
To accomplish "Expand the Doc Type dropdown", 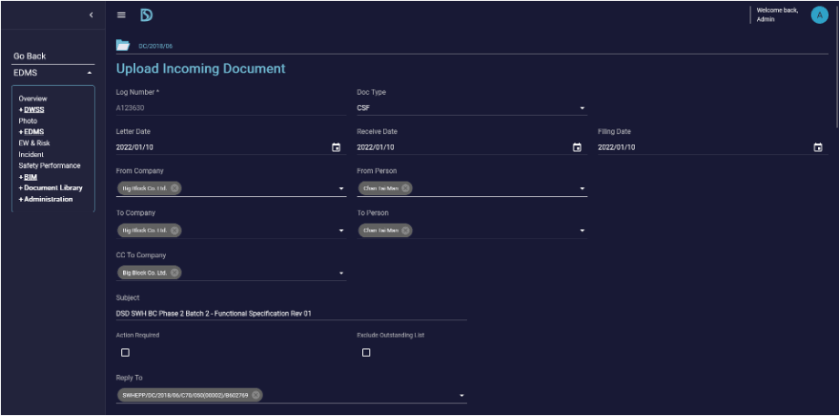I will (582, 108).
